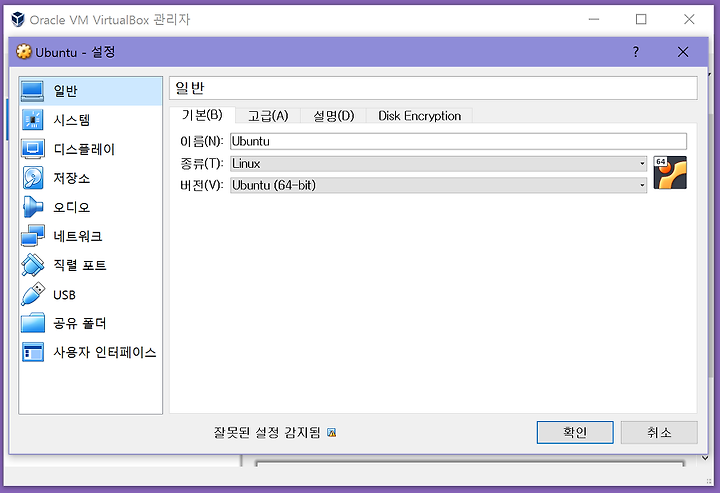The height and width of the screenshot is (493, 720).
Task: Open the 네트워크 computers icon
Action: (x=33, y=236)
